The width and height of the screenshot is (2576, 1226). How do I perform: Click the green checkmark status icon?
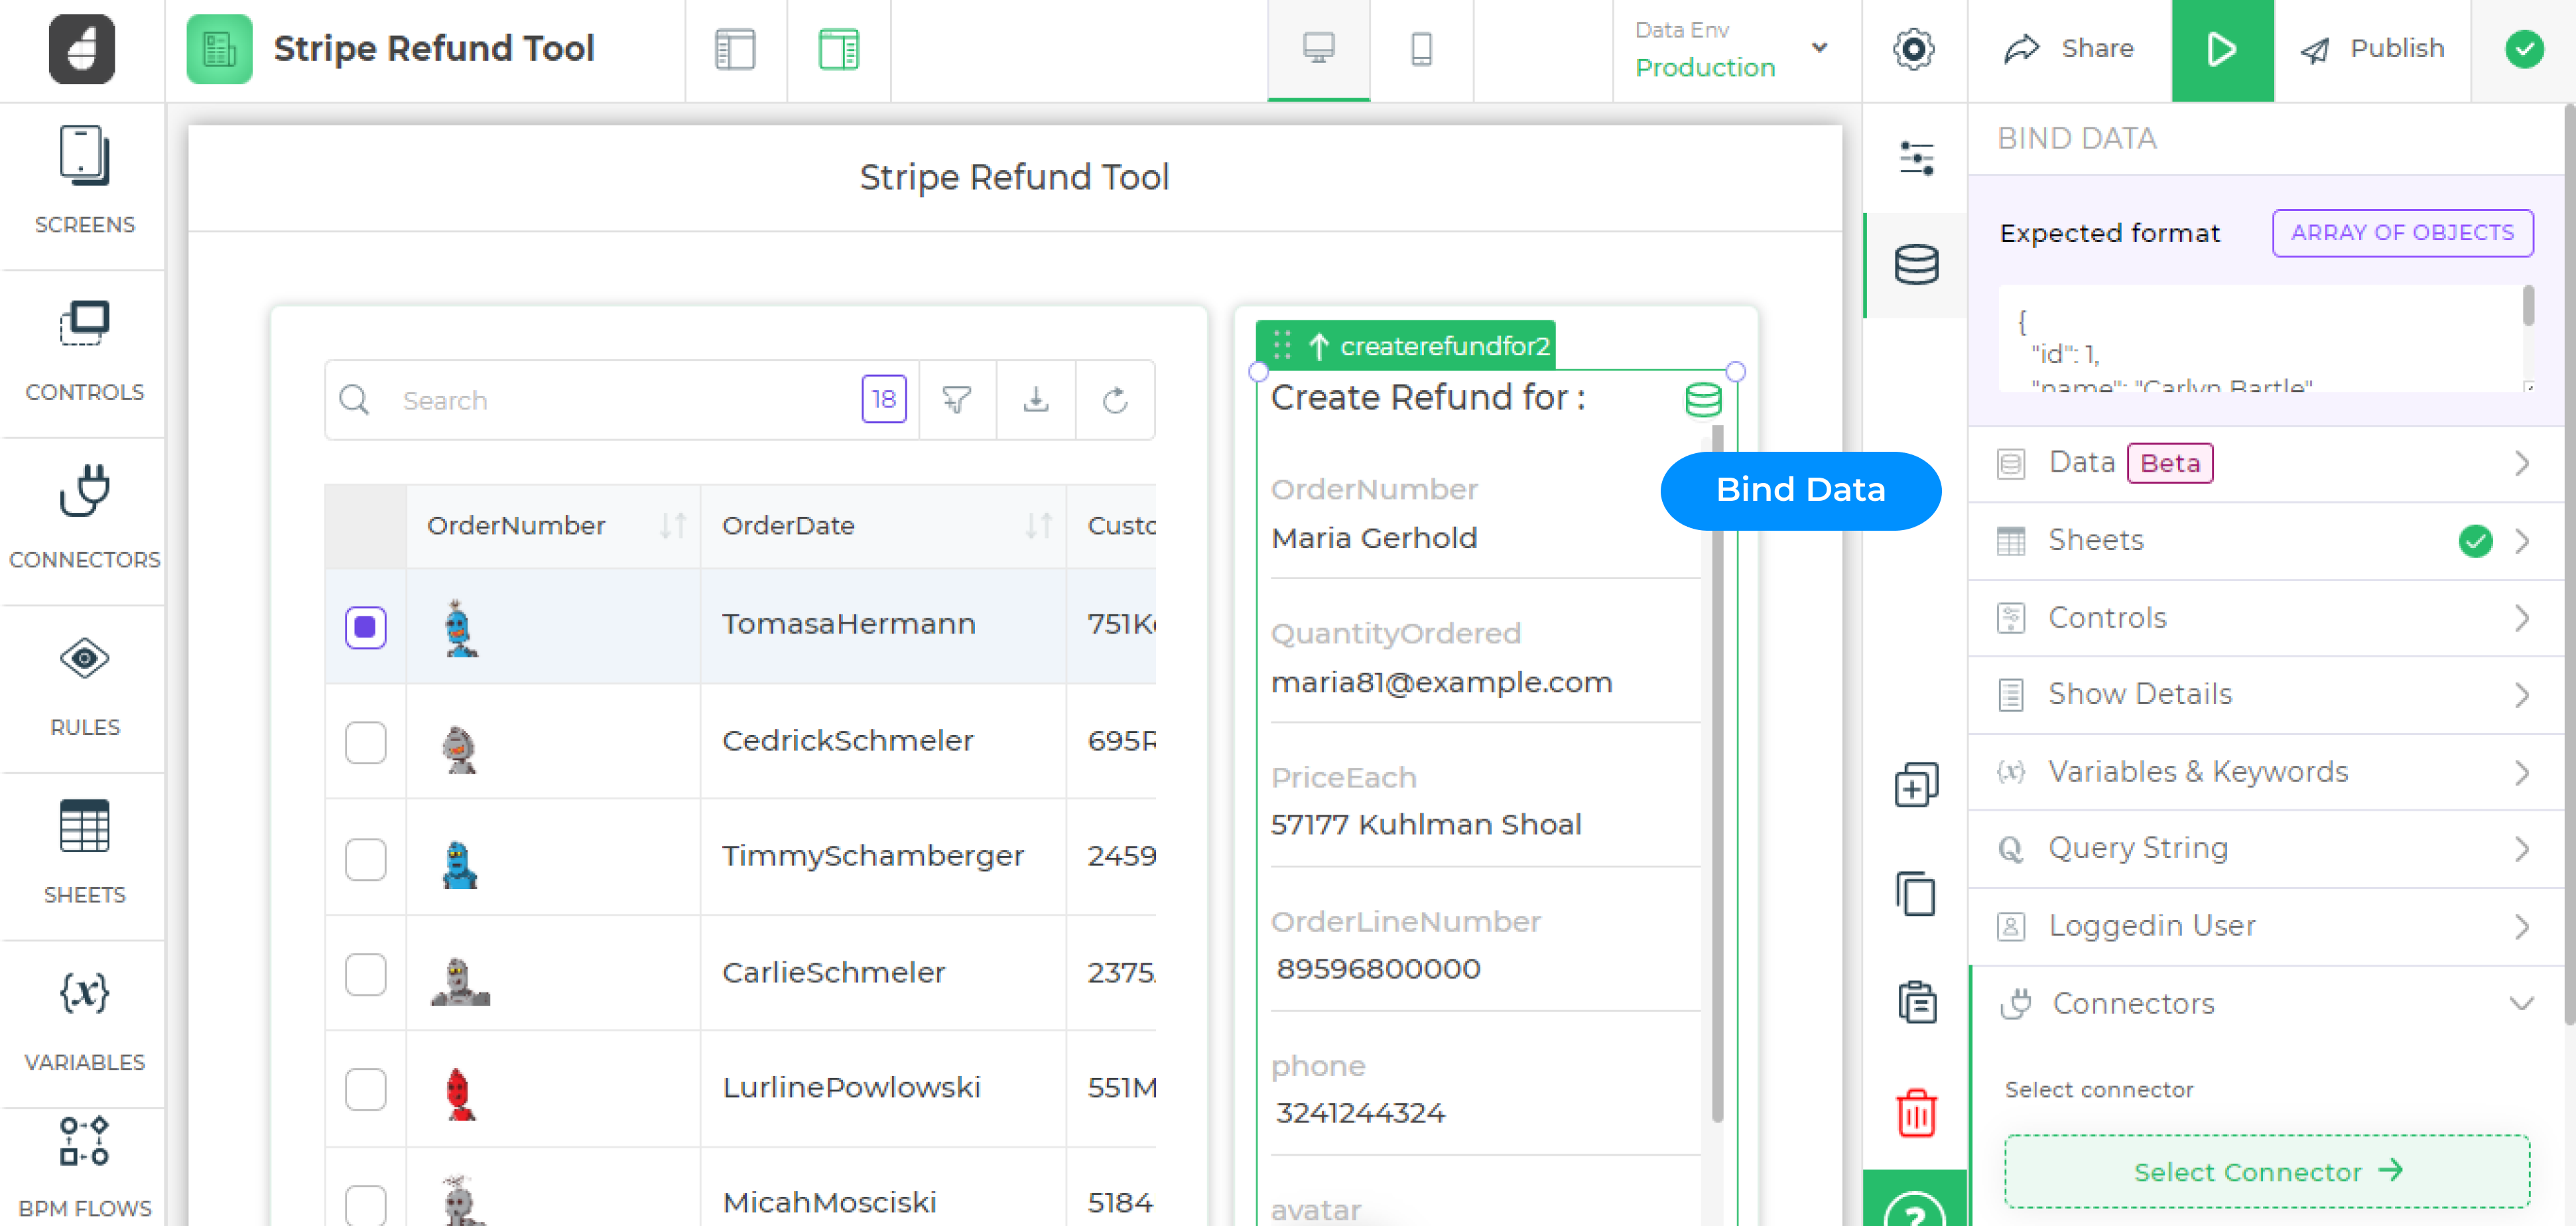tap(2524, 49)
